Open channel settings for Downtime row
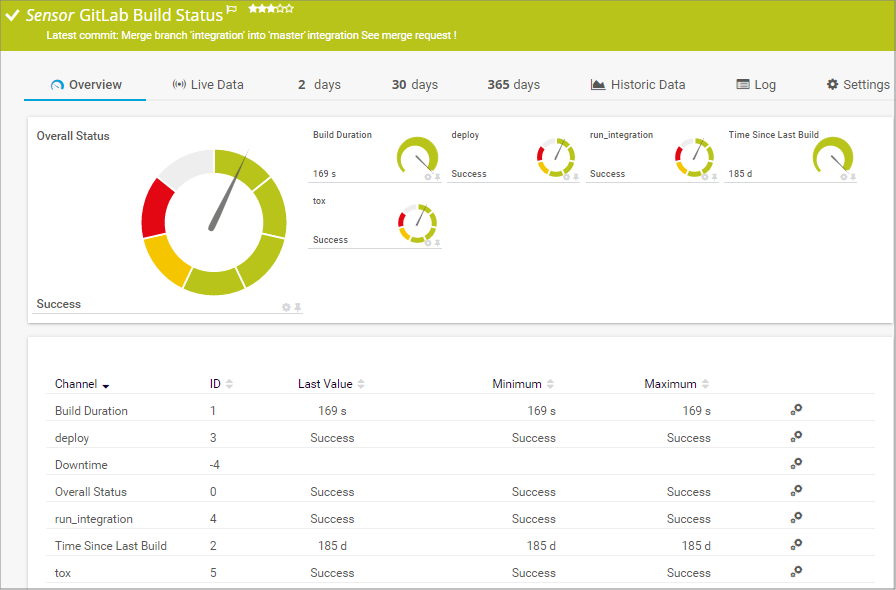 tap(796, 464)
